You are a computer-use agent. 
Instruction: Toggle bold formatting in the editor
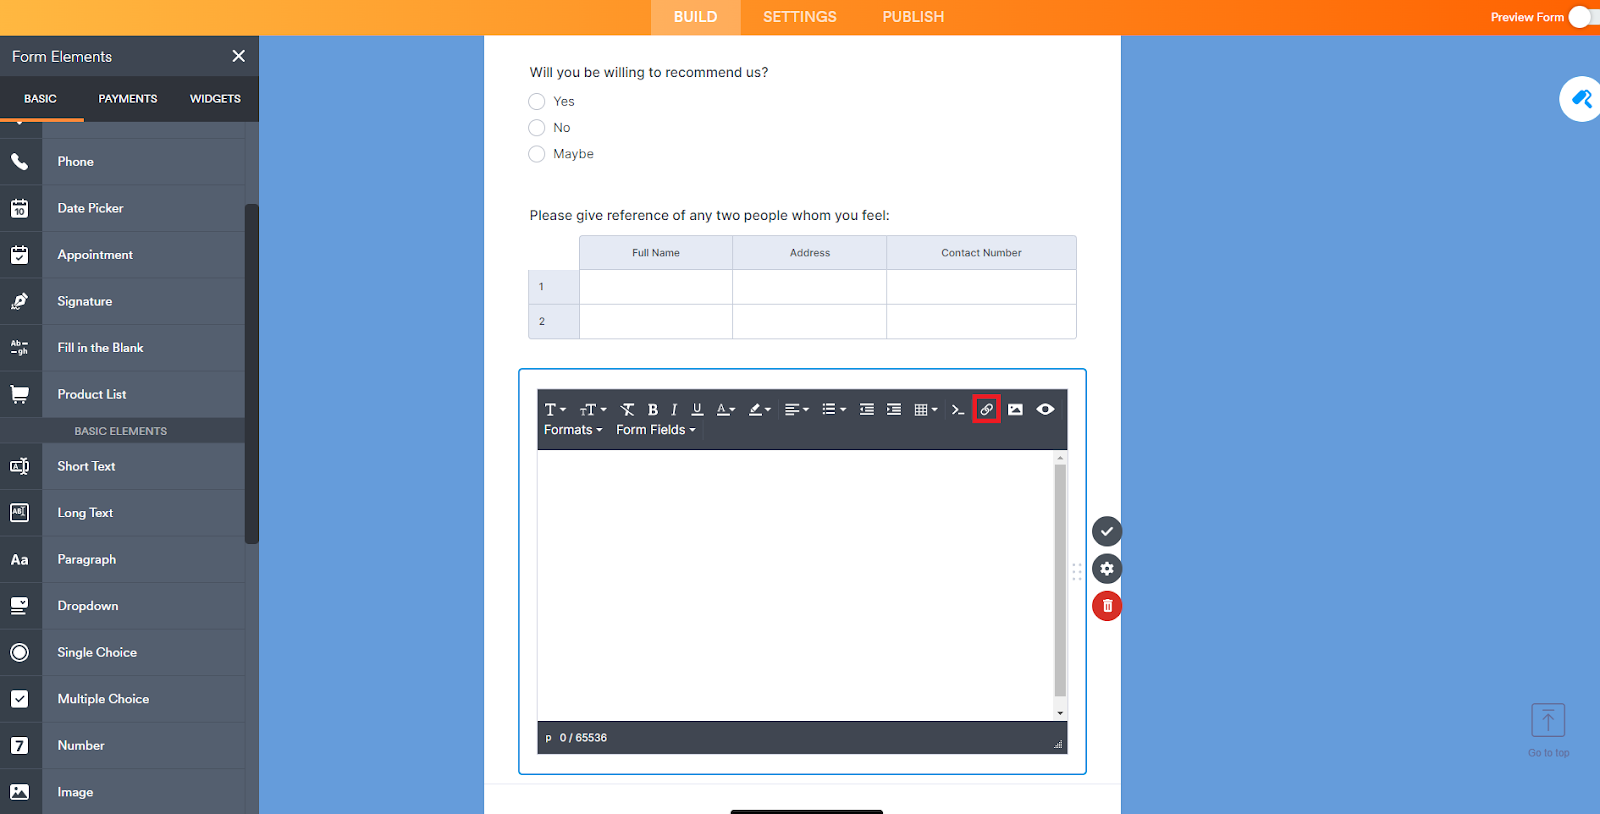pyautogui.click(x=653, y=409)
